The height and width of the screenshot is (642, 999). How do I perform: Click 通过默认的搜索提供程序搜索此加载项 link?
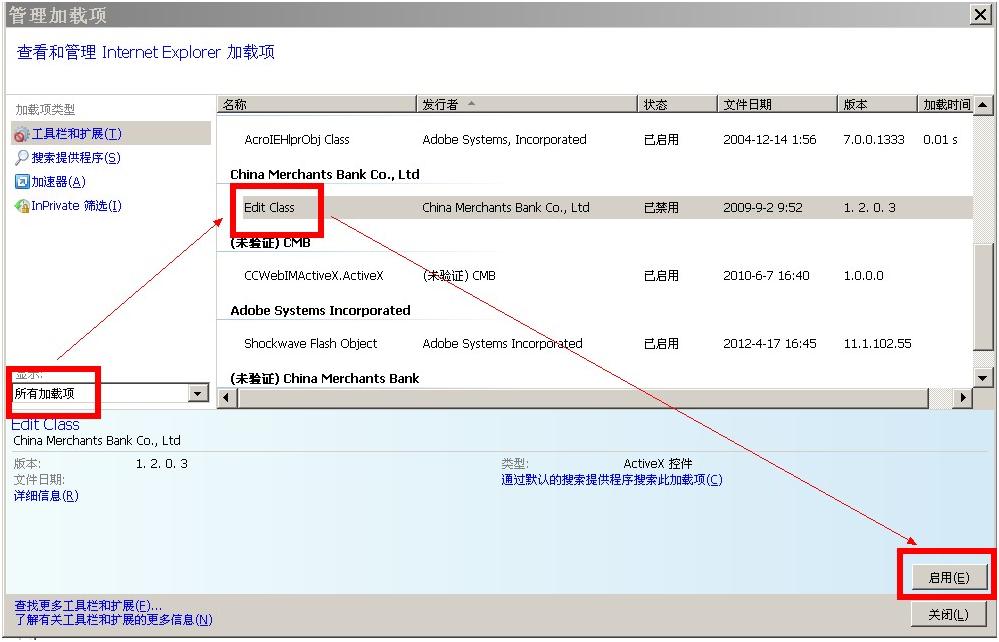coord(611,480)
